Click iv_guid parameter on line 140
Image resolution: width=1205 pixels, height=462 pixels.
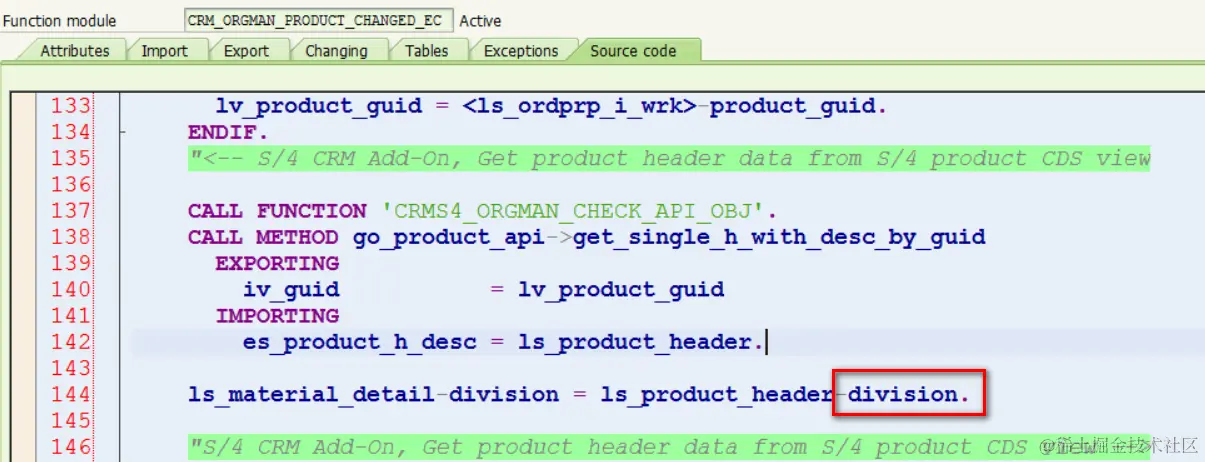tap(291, 290)
